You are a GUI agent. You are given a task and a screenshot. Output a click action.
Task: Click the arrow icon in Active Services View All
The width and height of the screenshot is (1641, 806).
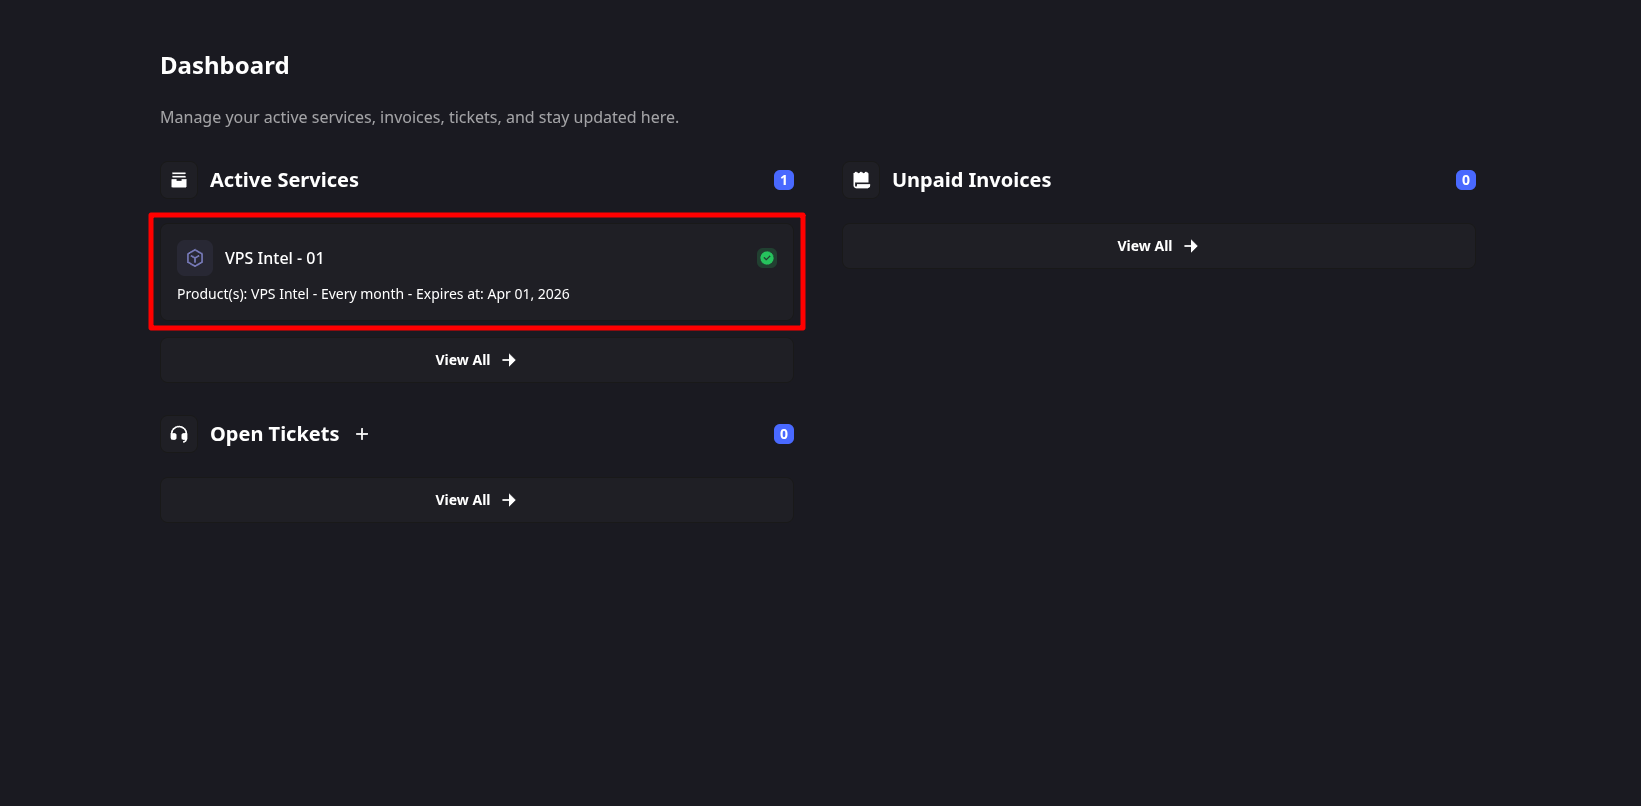pos(508,359)
